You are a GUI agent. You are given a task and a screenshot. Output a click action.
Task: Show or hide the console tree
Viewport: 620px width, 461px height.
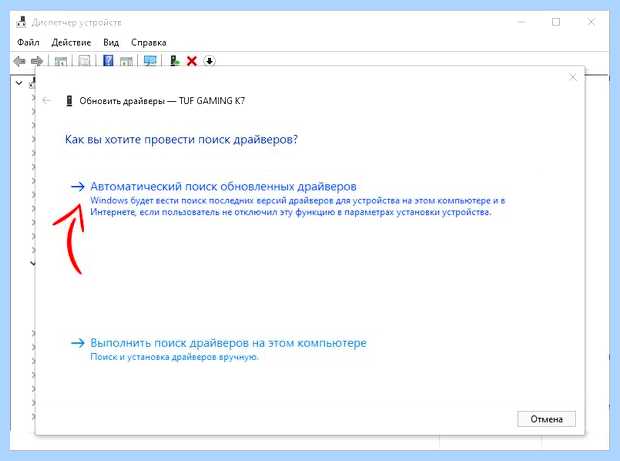(60, 61)
